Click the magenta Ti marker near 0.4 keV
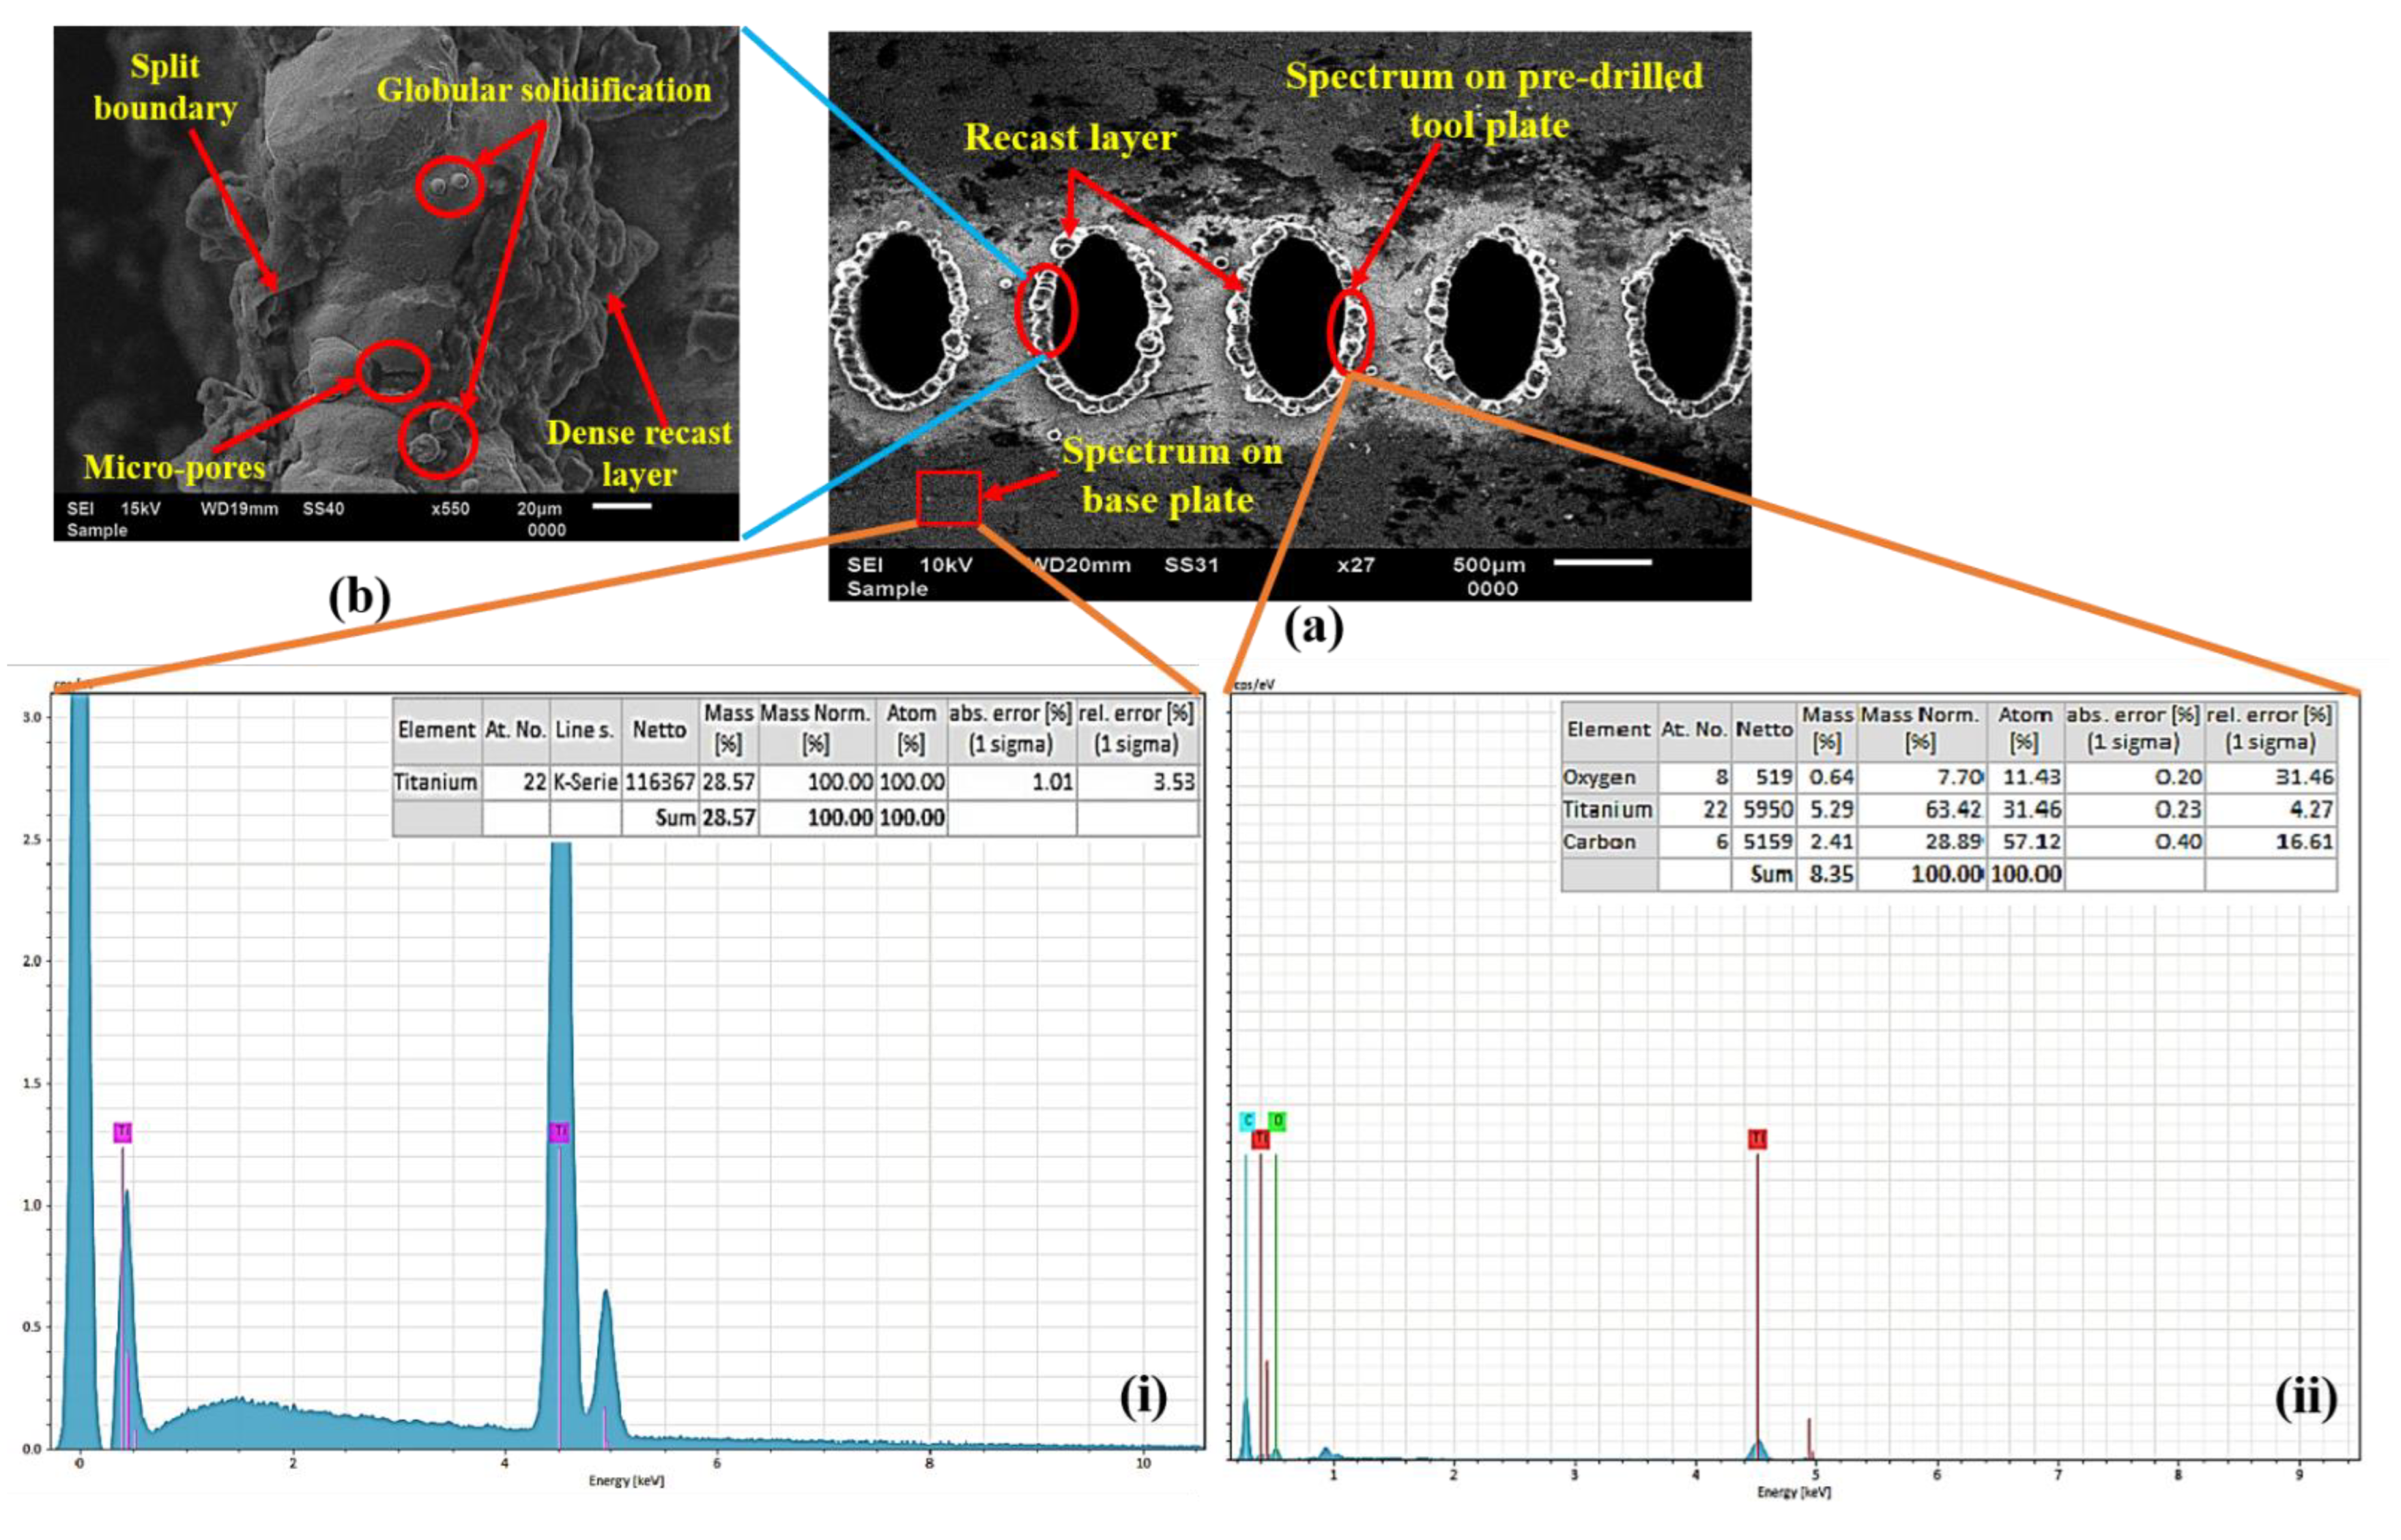 (x=122, y=1132)
